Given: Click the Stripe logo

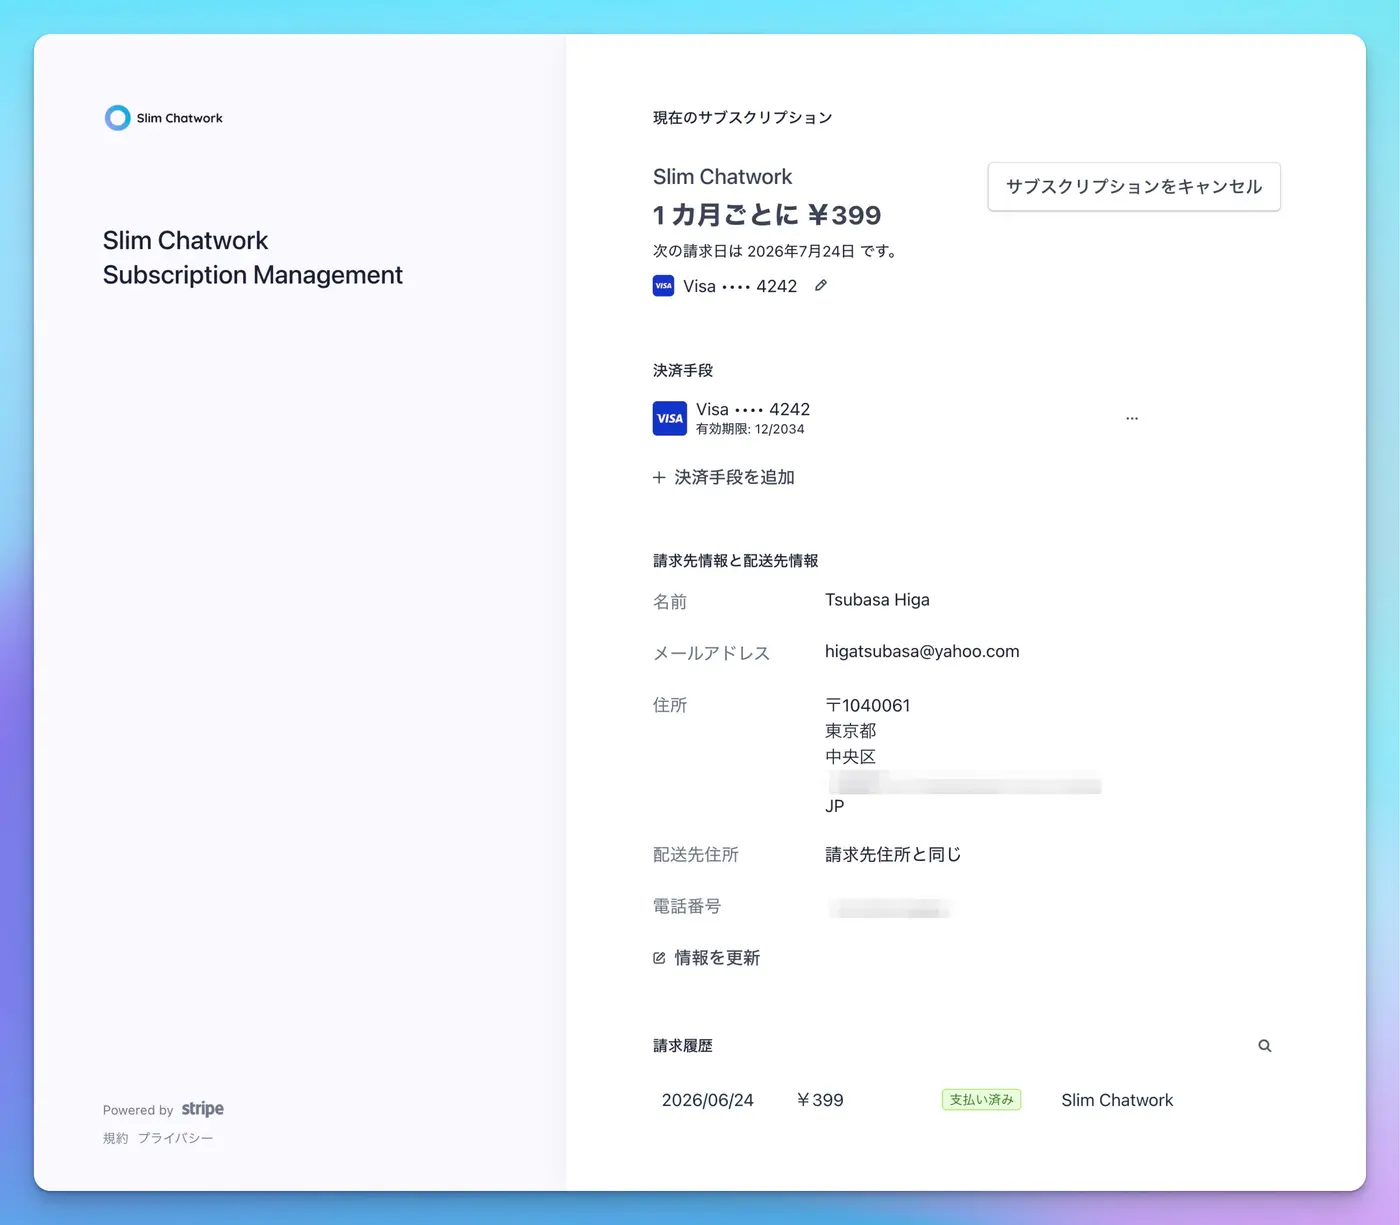Looking at the screenshot, I should [203, 1109].
